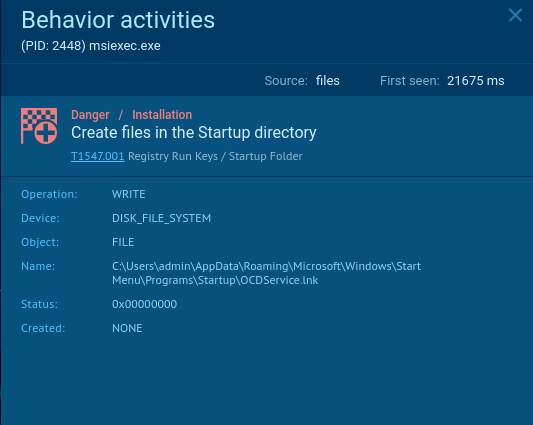This screenshot has width=533, height=425.
Task: Select the 'Installation' category label
Action: coord(162,115)
